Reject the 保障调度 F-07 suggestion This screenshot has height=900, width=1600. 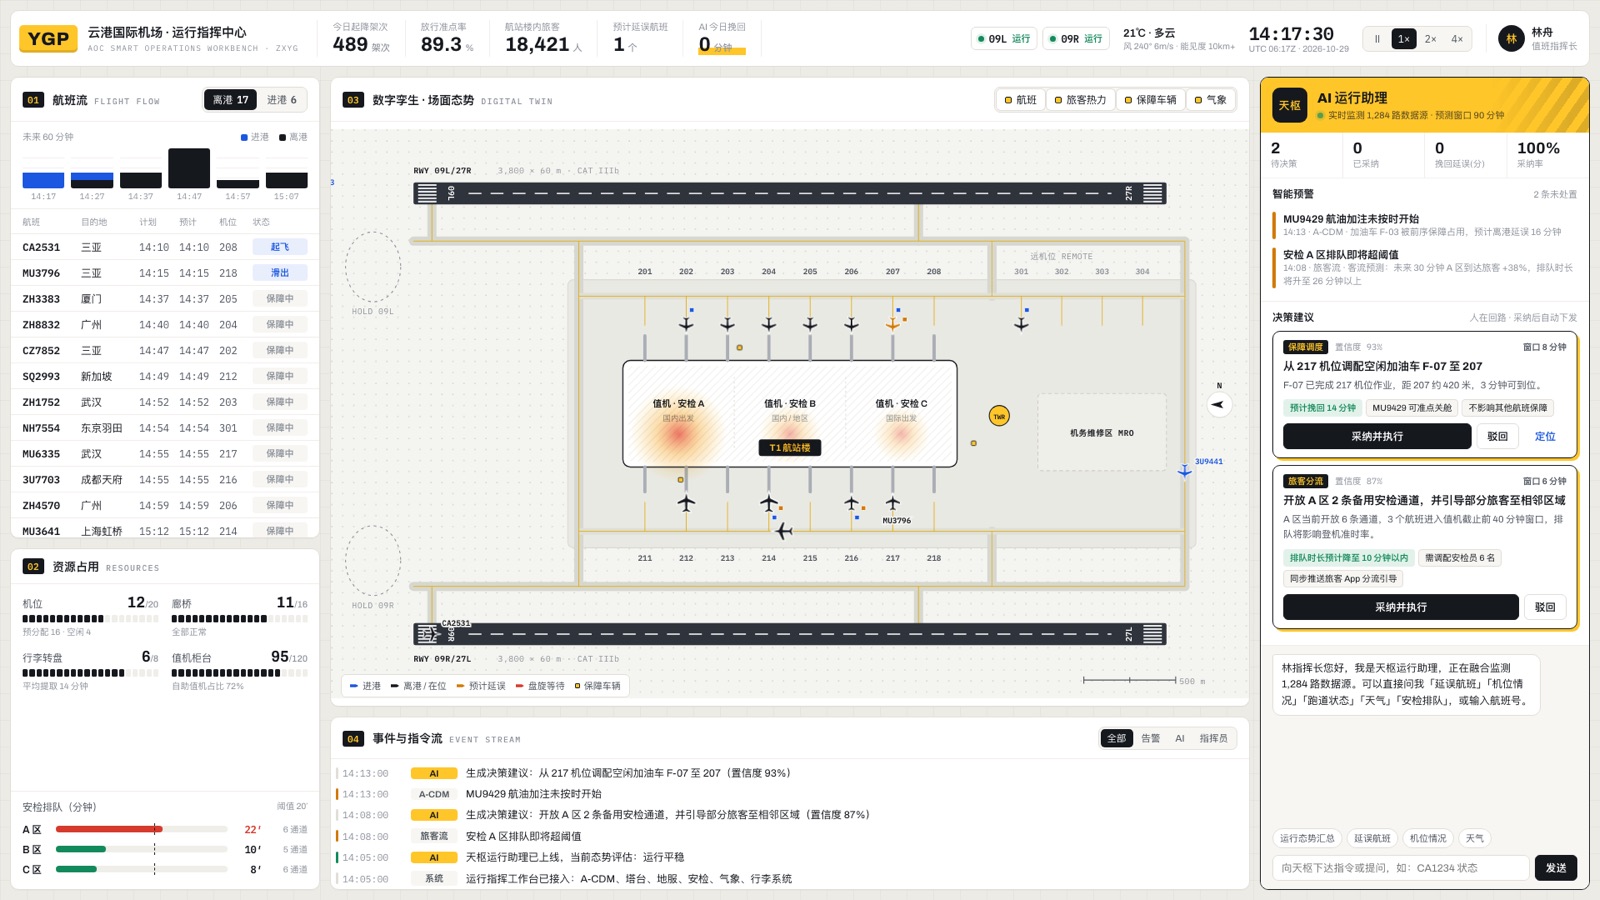click(1497, 436)
